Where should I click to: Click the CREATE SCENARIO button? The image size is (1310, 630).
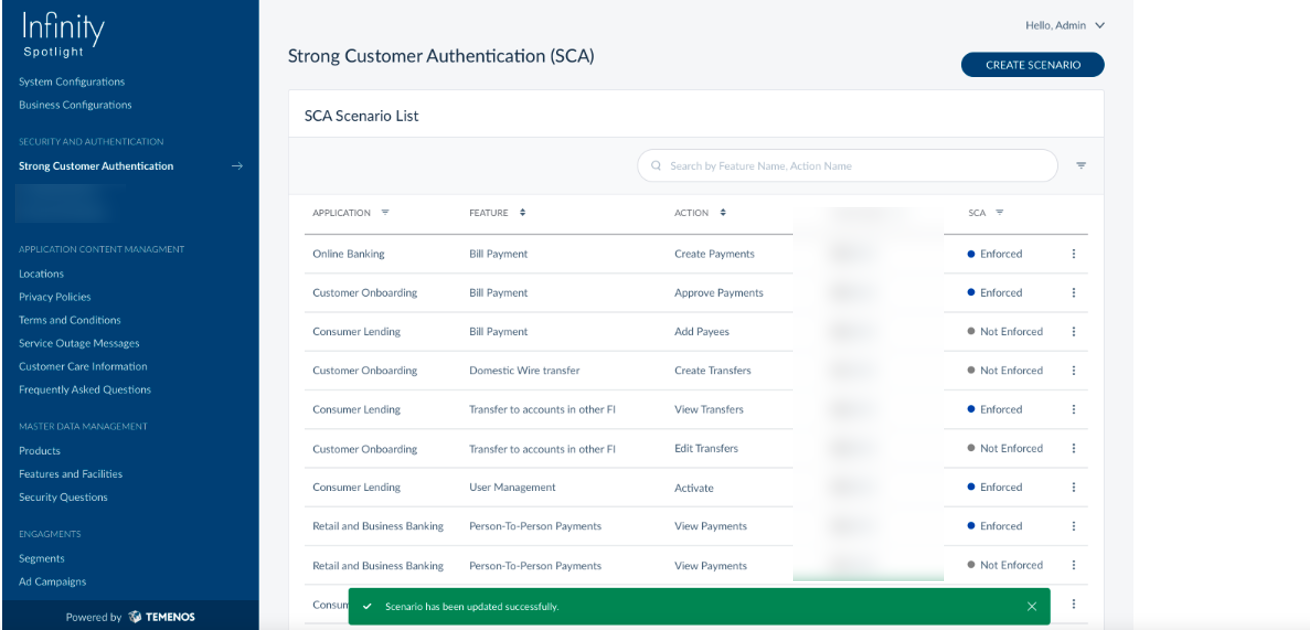[x=1033, y=65]
